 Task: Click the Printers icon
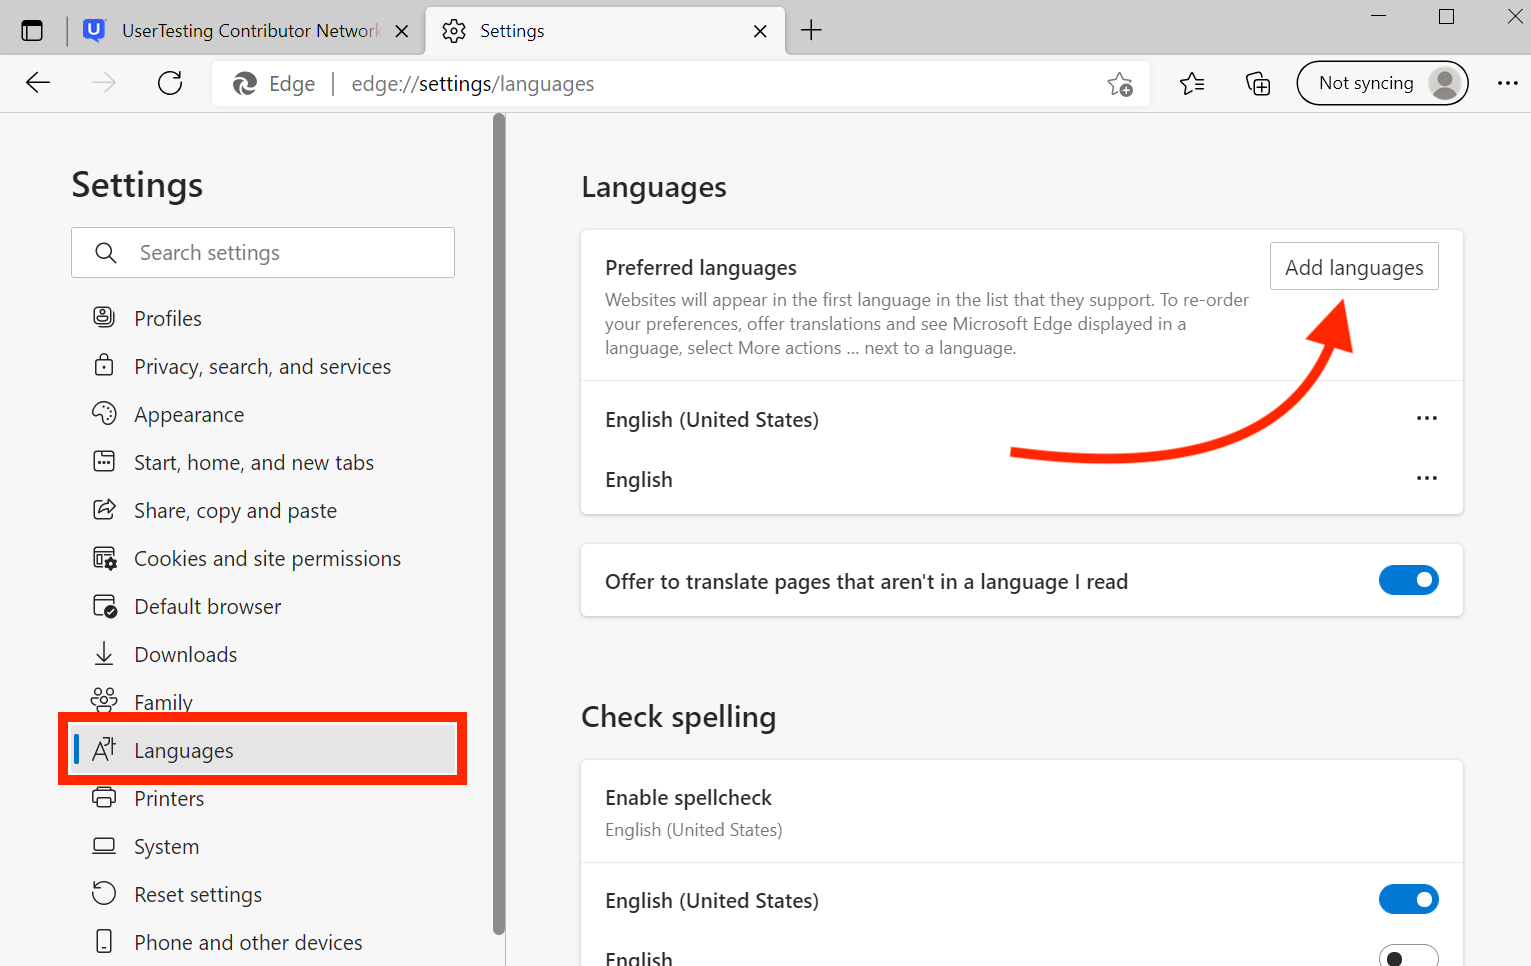pos(104,797)
